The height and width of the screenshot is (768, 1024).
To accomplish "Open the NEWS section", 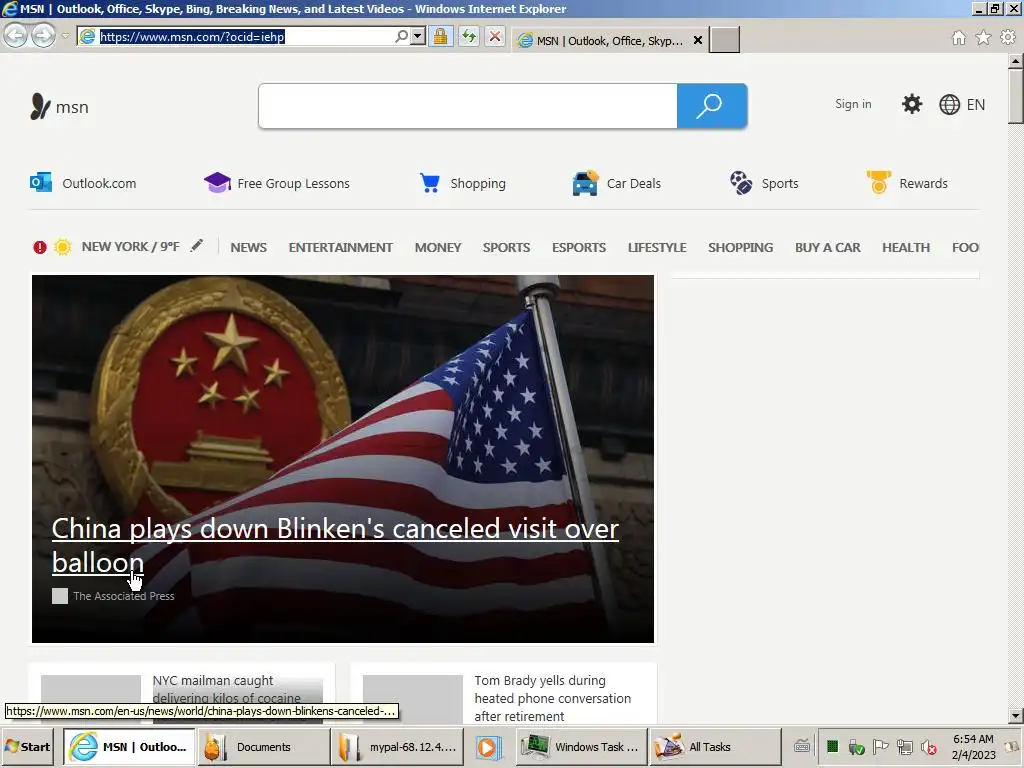I will click(x=249, y=248).
